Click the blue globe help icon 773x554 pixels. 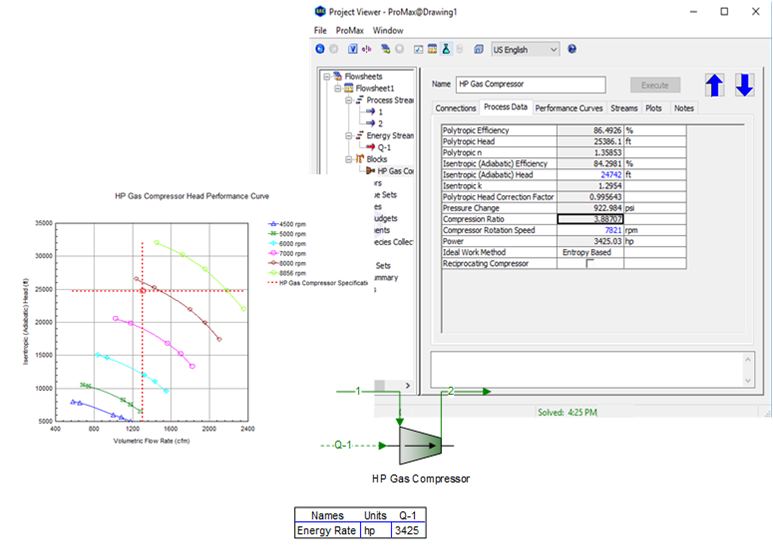tap(572, 49)
